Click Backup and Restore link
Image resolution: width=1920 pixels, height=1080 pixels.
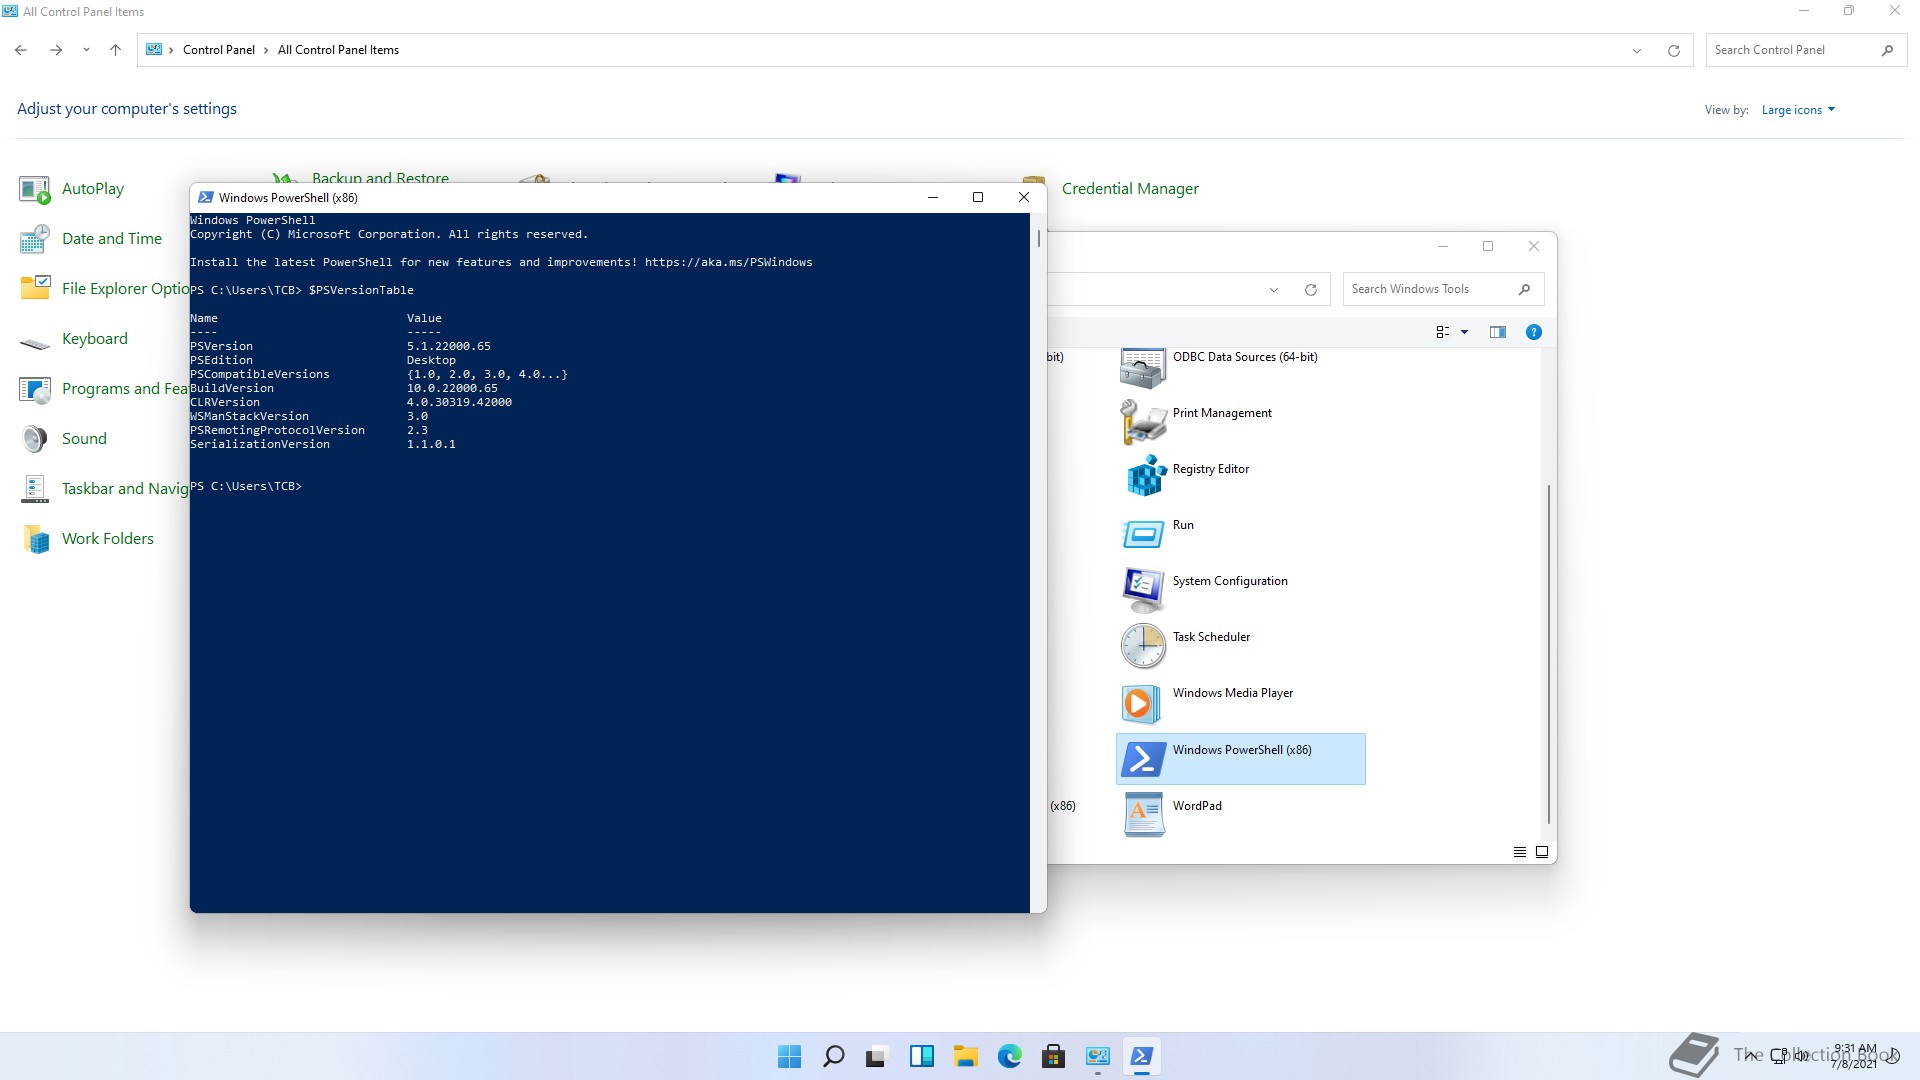pos(380,178)
